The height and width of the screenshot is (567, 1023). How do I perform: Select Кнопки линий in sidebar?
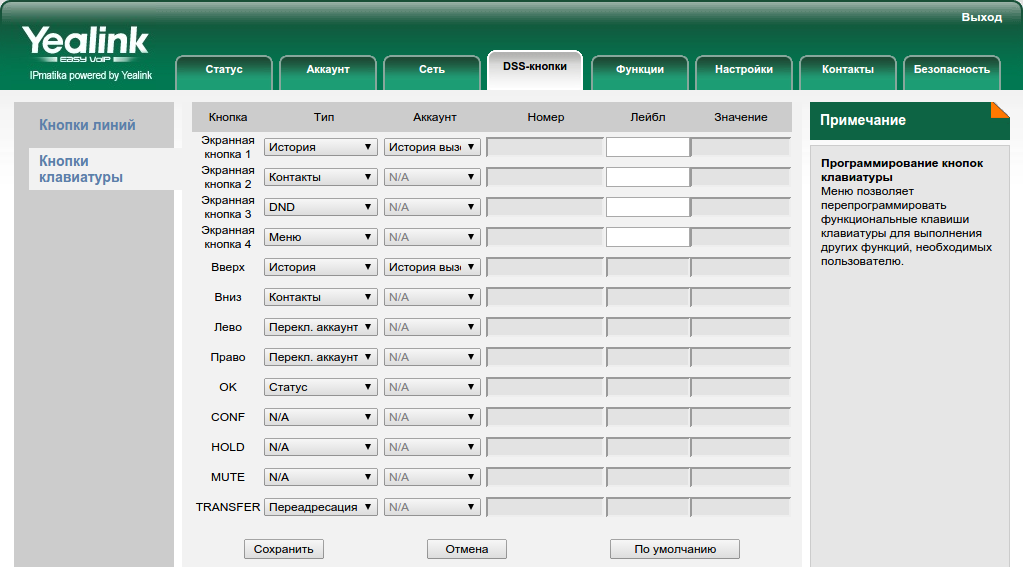[x=87, y=125]
